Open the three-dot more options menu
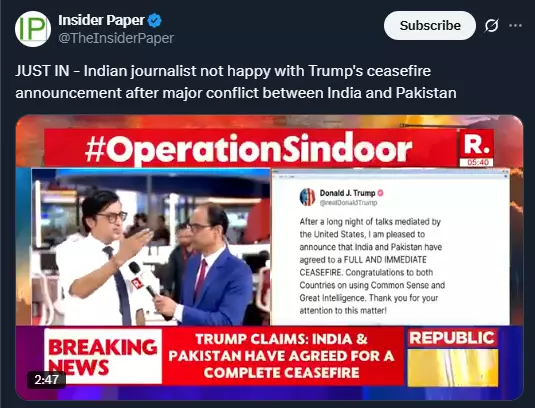The image size is (535, 408). [x=515, y=26]
